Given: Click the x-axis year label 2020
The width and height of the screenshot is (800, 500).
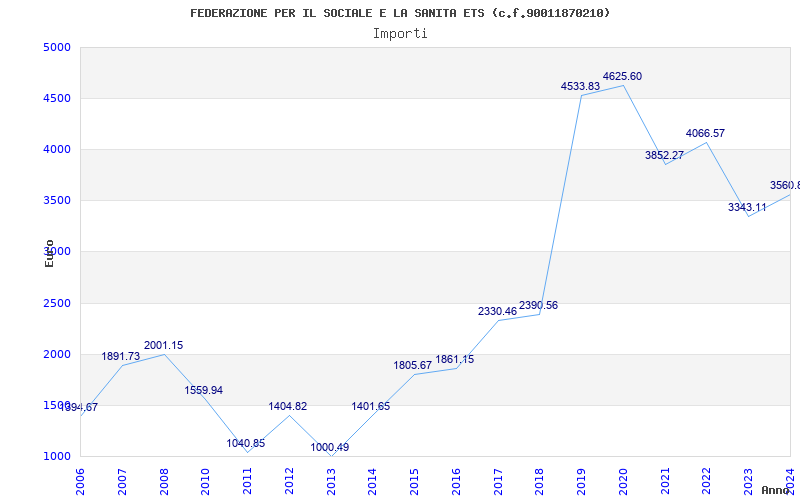Looking at the screenshot, I should point(623,482).
